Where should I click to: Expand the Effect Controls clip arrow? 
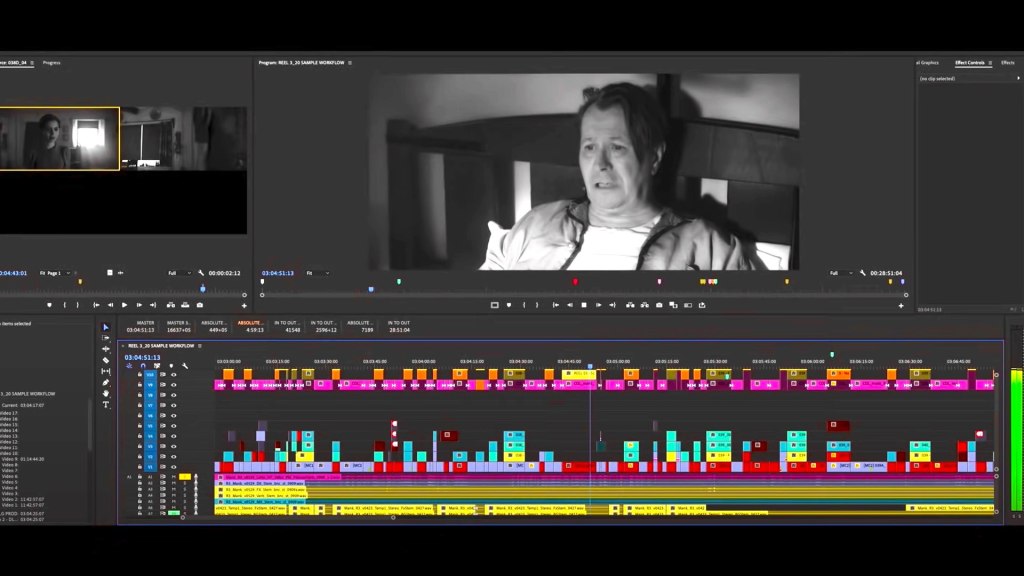pyautogui.click(x=1018, y=78)
